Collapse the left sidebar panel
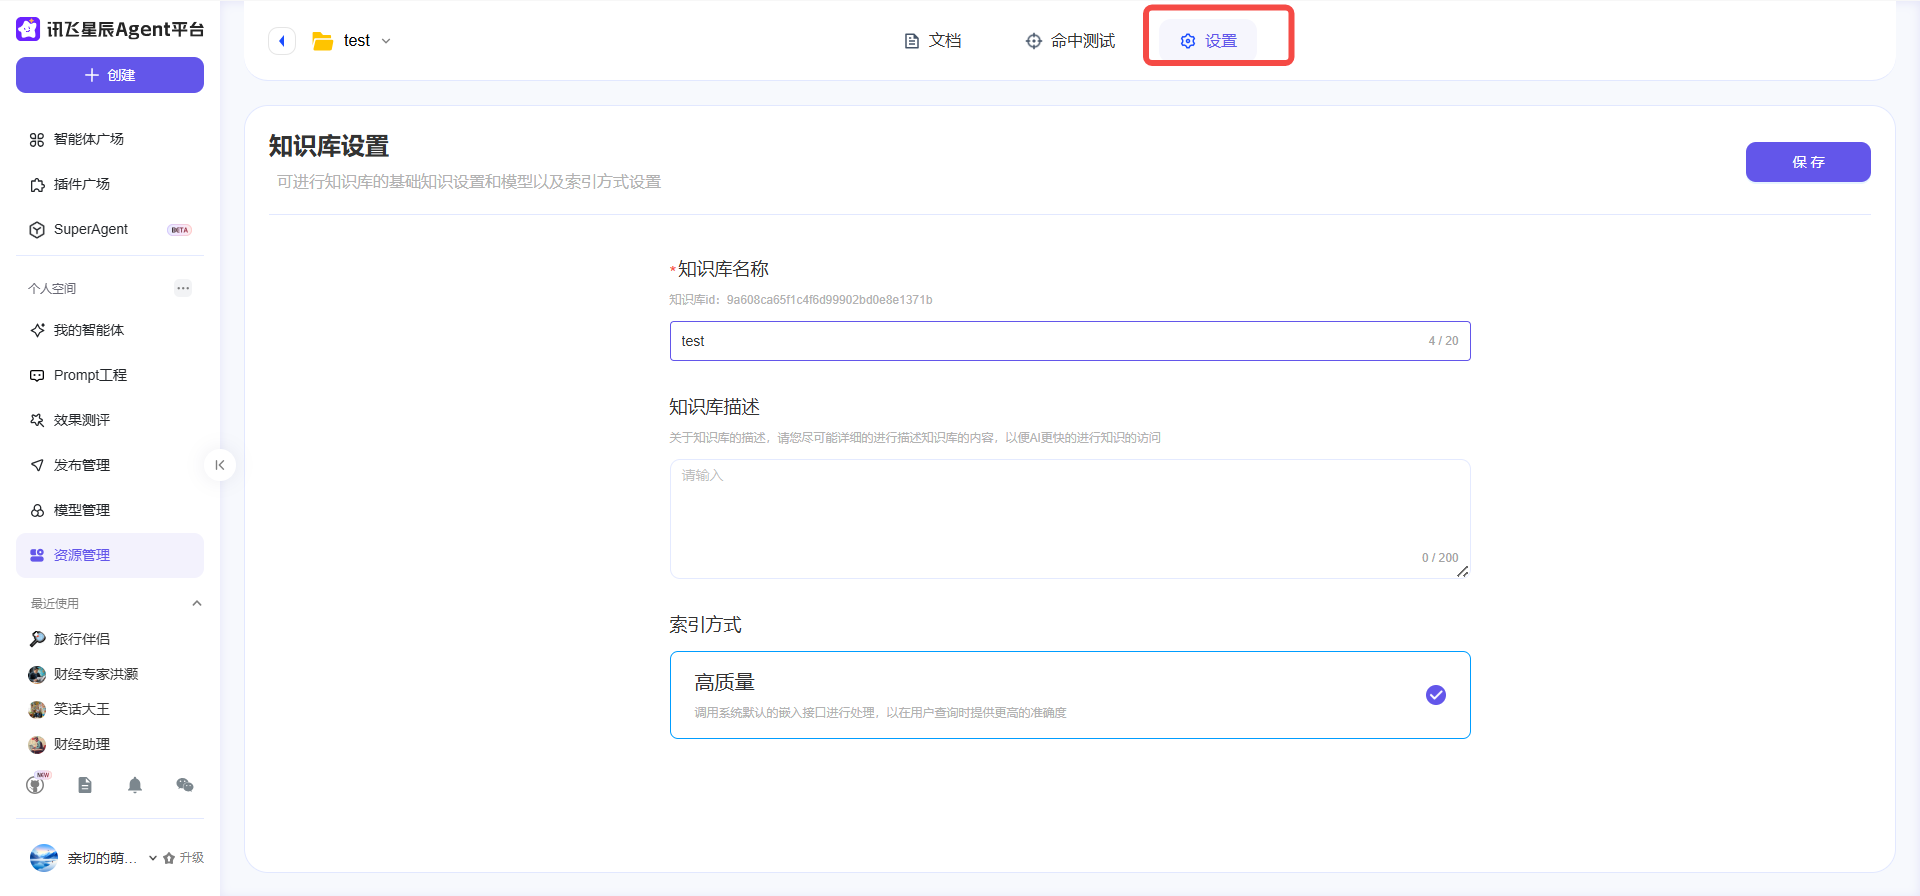This screenshot has width=1920, height=896. pyautogui.click(x=220, y=465)
